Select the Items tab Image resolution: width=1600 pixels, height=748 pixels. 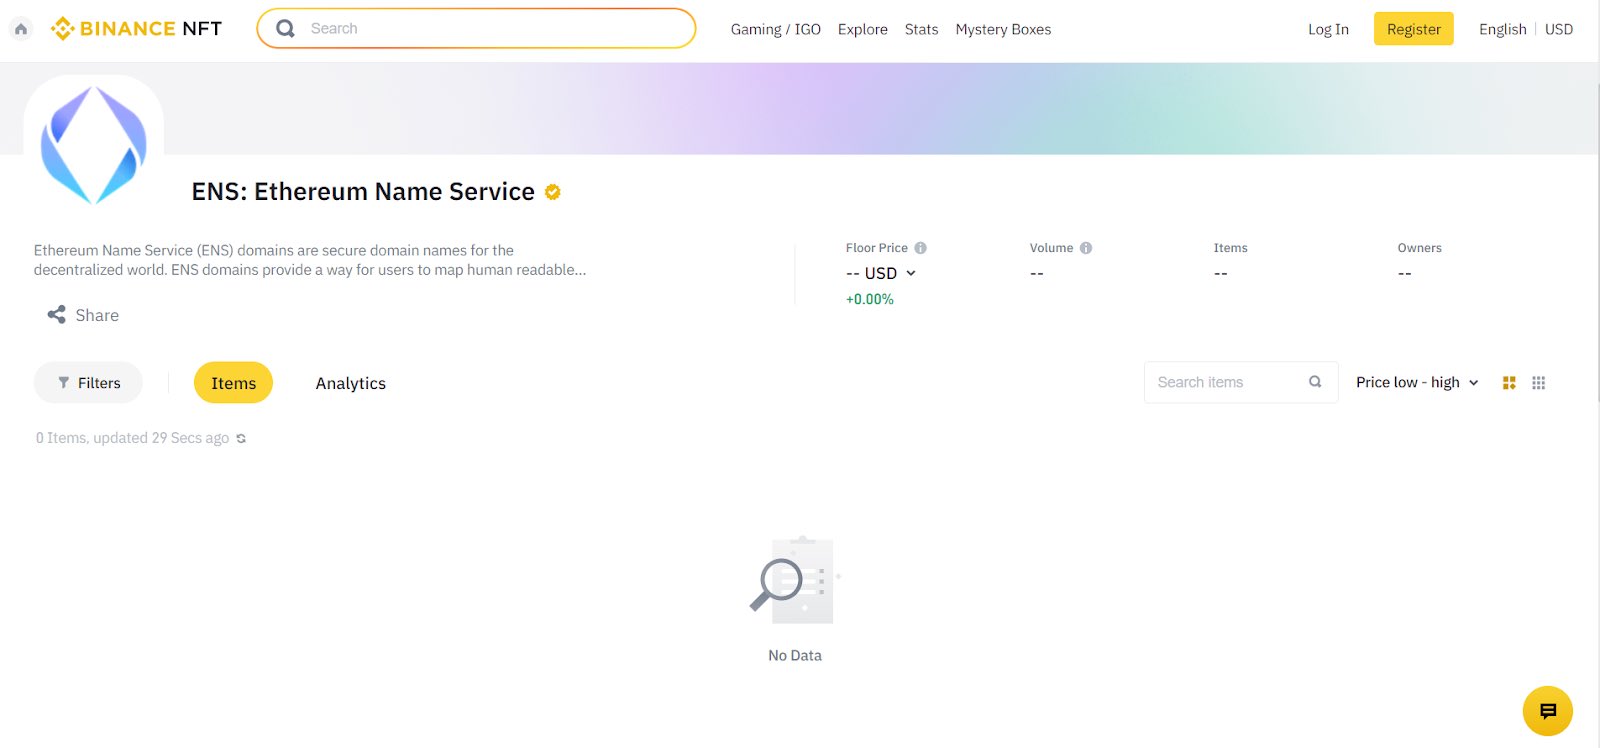point(233,383)
